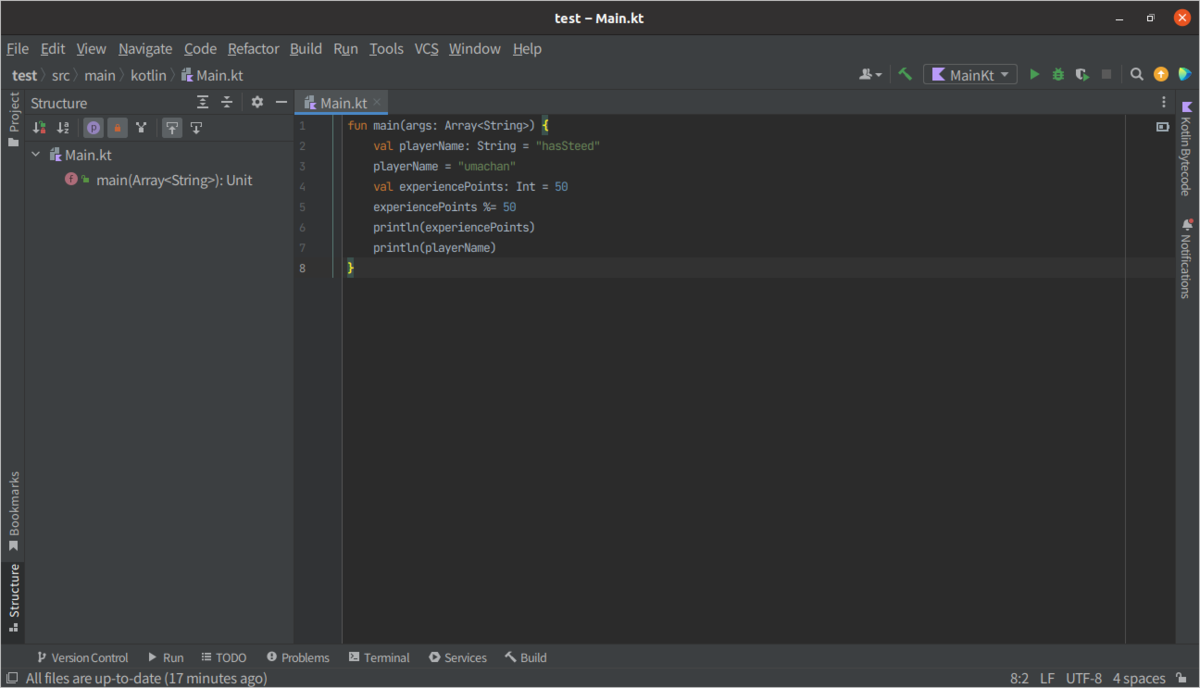Open the Terminal tool window

pyautogui.click(x=379, y=657)
